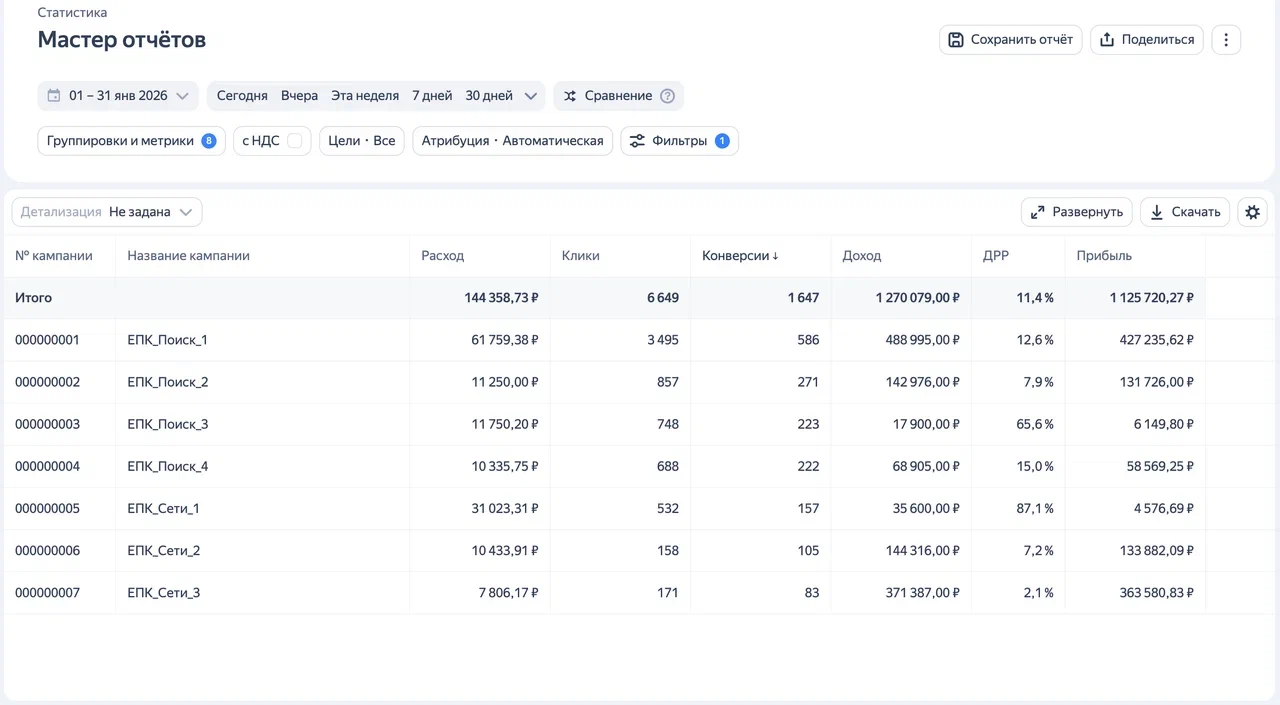This screenshot has height=705, width=1280.
Task: Expand the date range 01 – 31 янв 2026 dropdown
Action: (182, 96)
